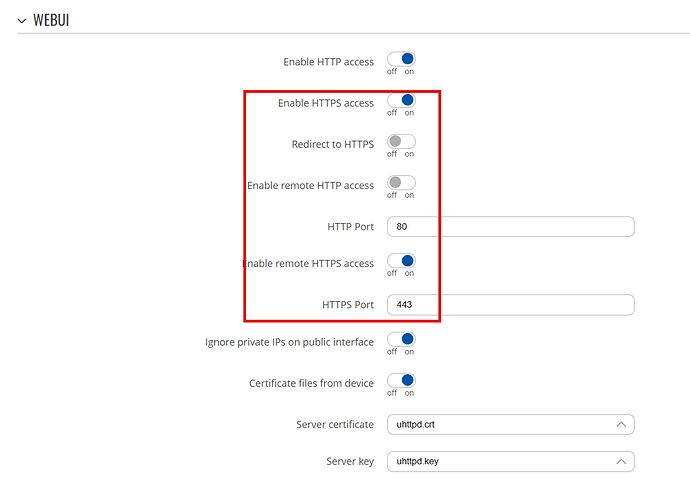
Task: Click the HTTP Port input field
Action: click(510, 227)
